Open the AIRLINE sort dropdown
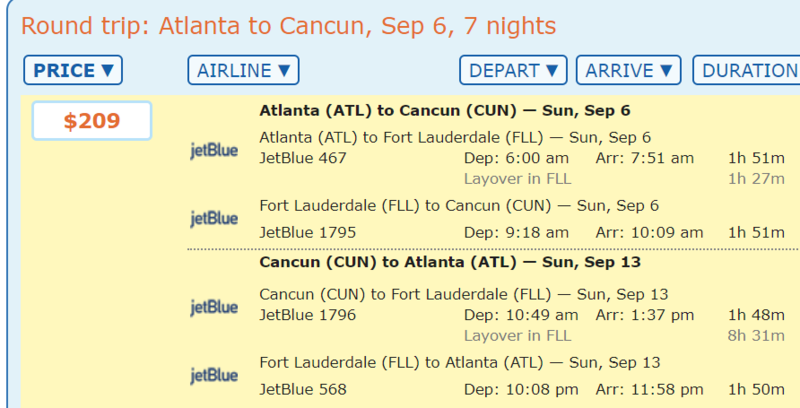This screenshot has height=408, width=800. tap(243, 70)
